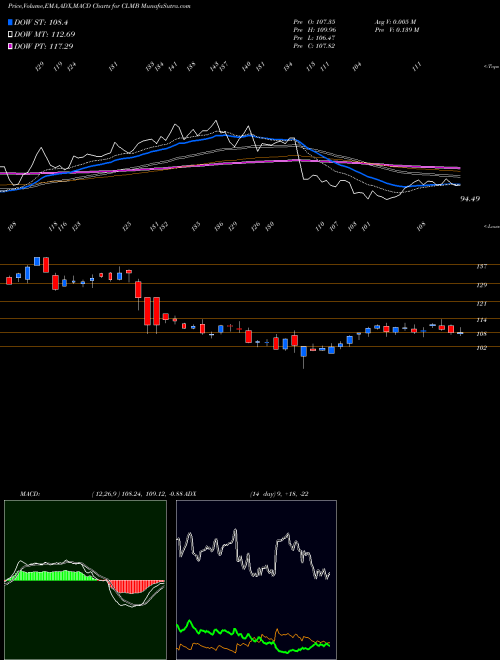Click the '<Lows' marker label
The width and height of the screenshot is (500, 660).
[491, 226]
